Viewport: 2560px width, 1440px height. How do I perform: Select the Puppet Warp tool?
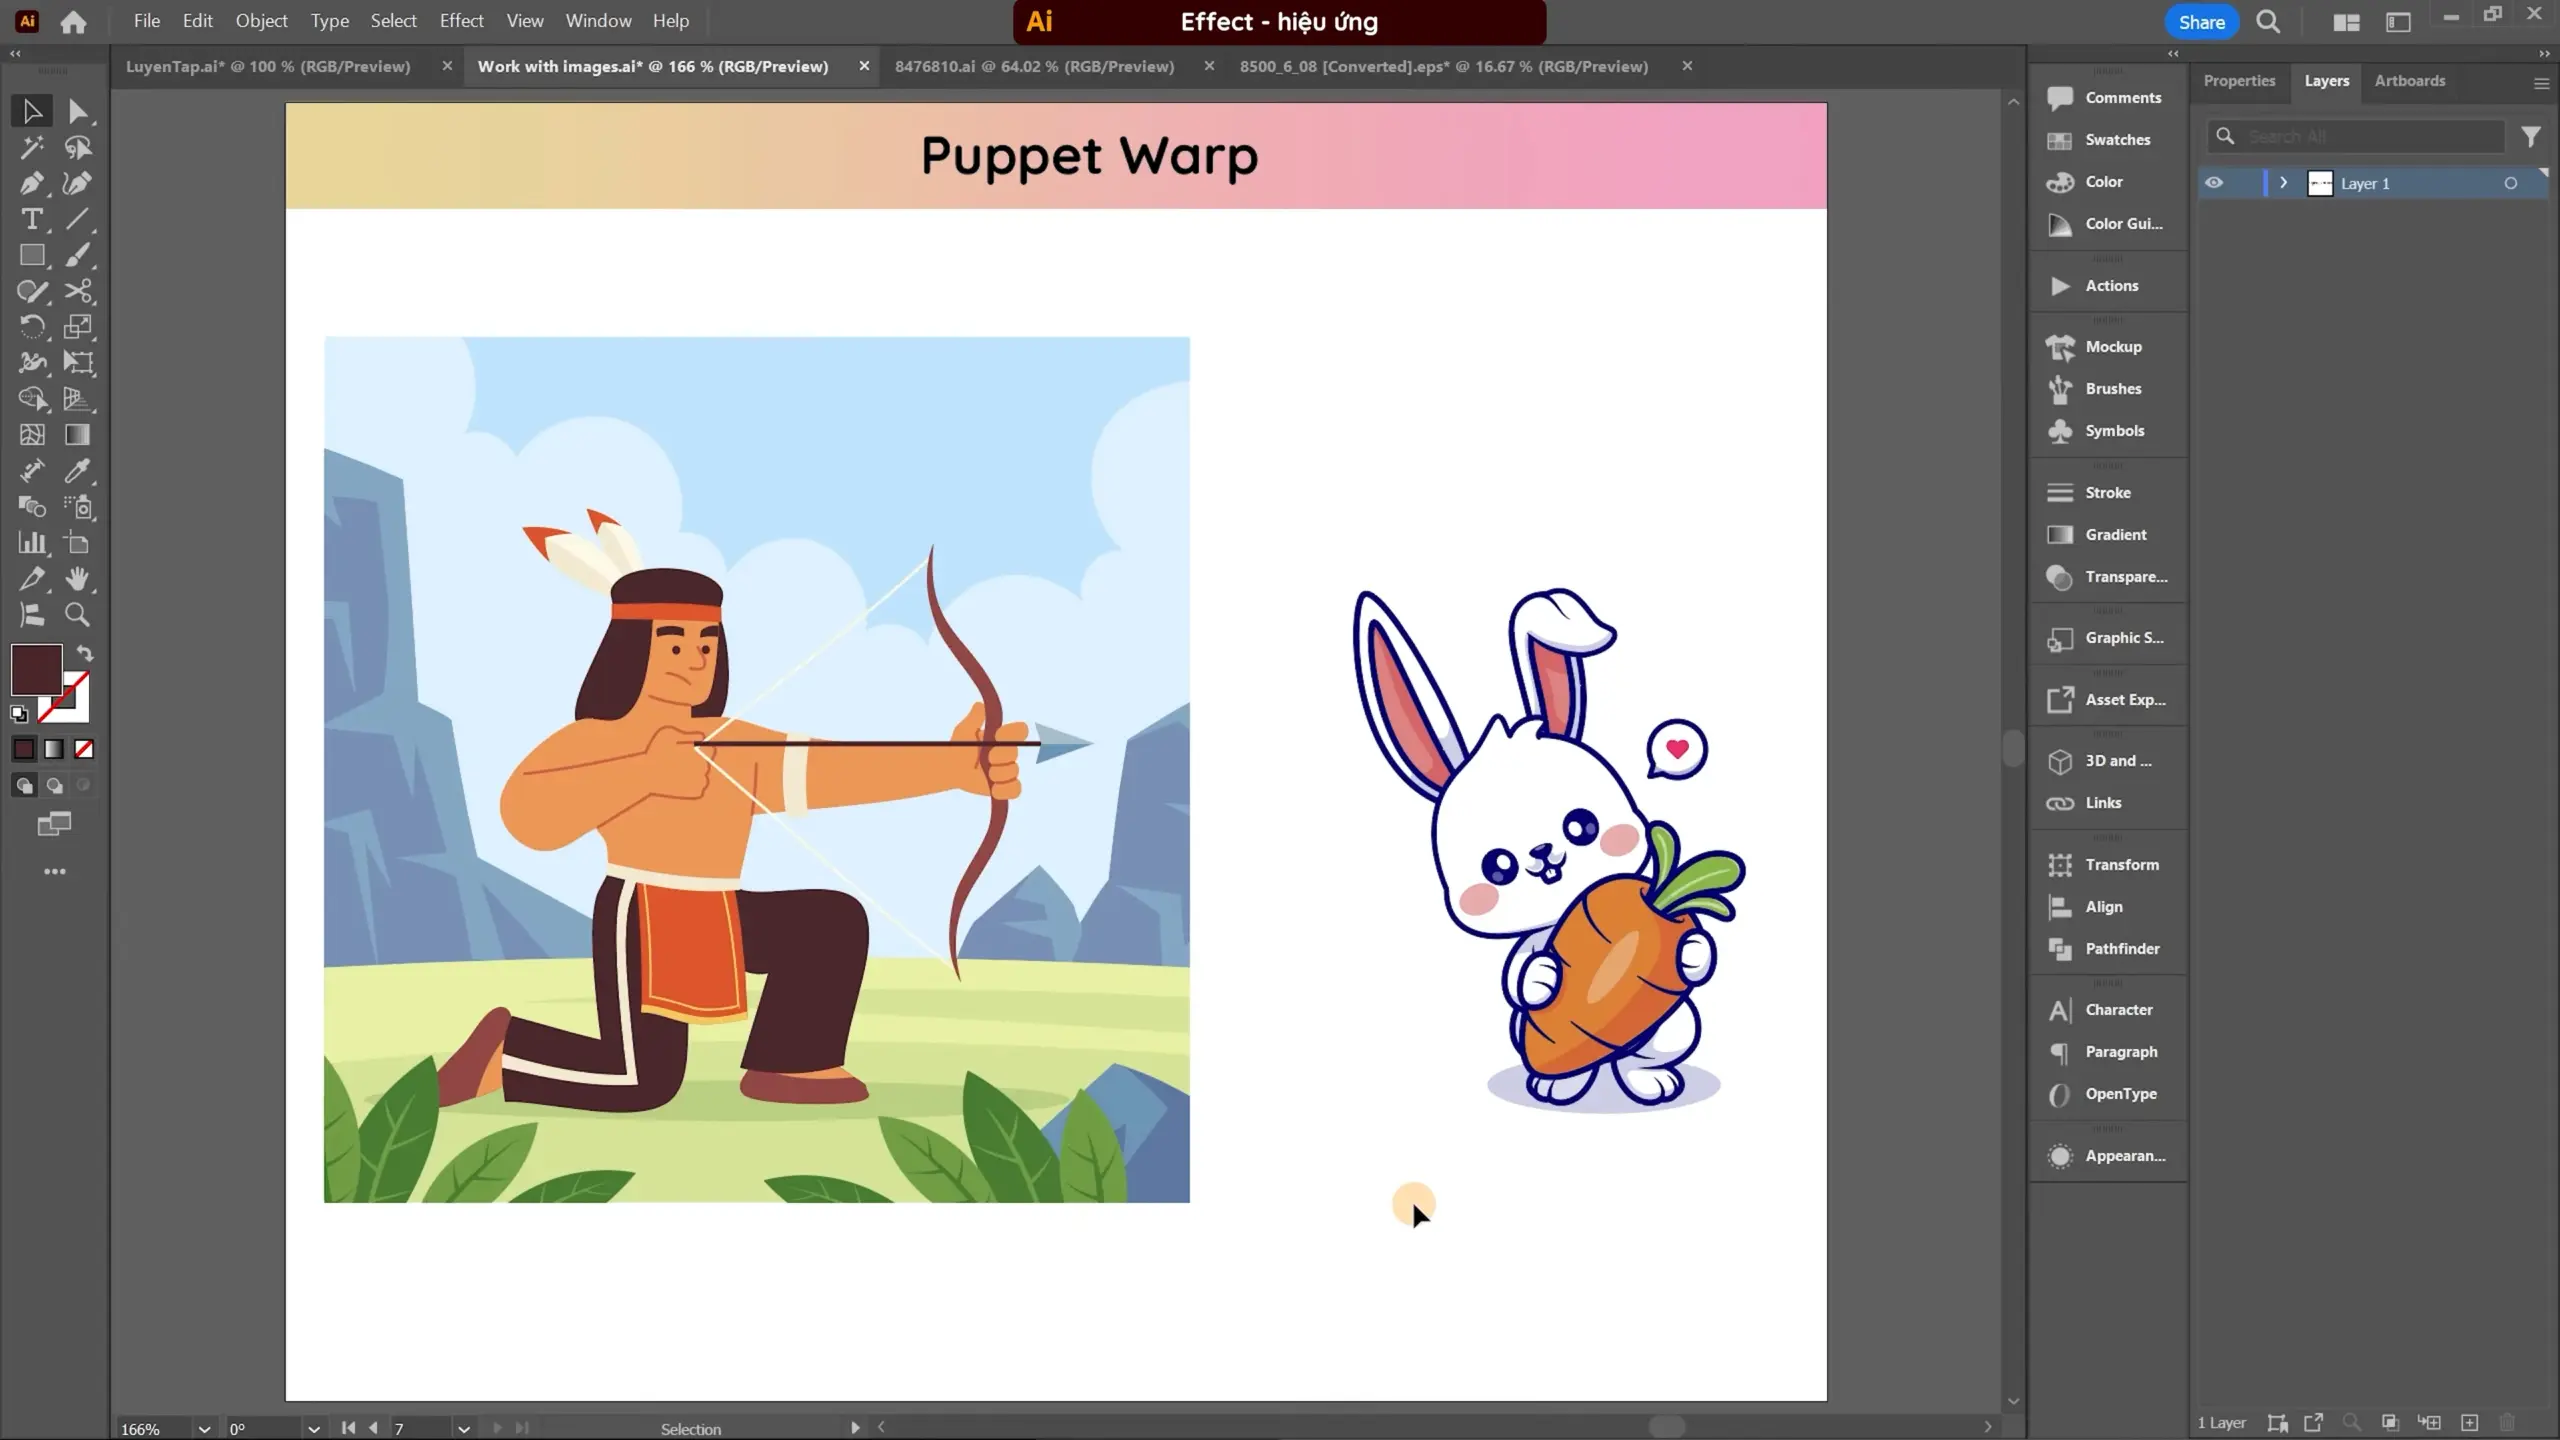pos(31,363)
